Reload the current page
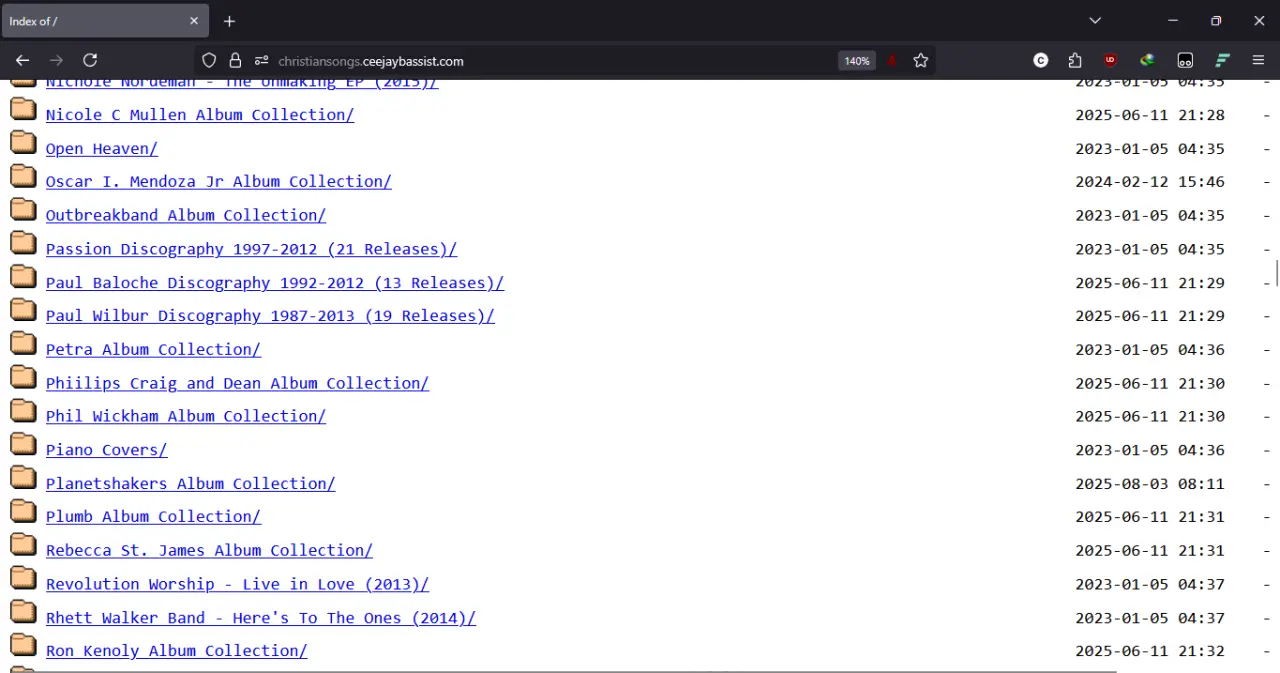The image size is (1280, 673). (90, 60)
